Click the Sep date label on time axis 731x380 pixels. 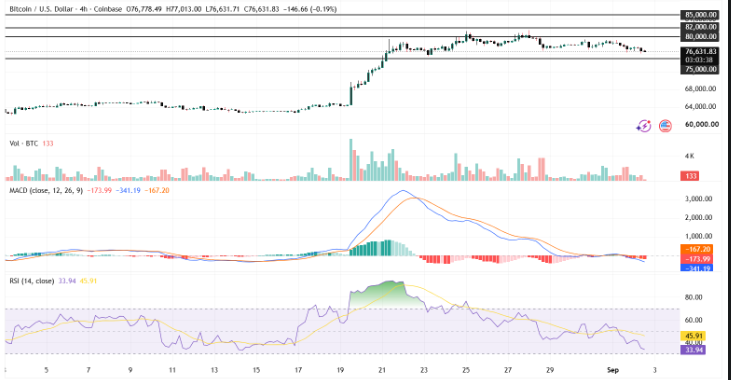(613, 370)
